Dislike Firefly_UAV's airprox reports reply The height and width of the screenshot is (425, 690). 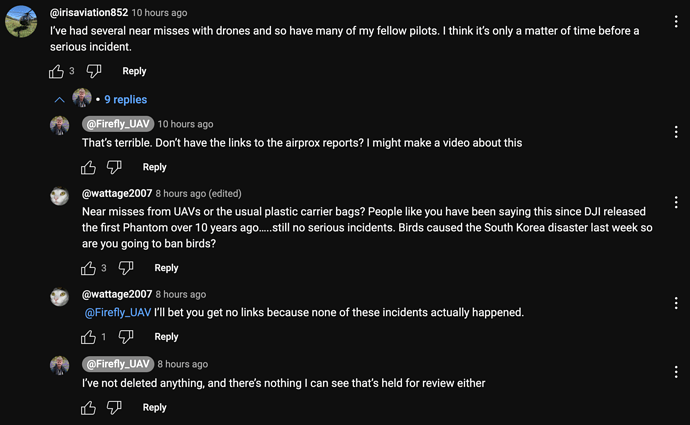[x=114, y=167]
